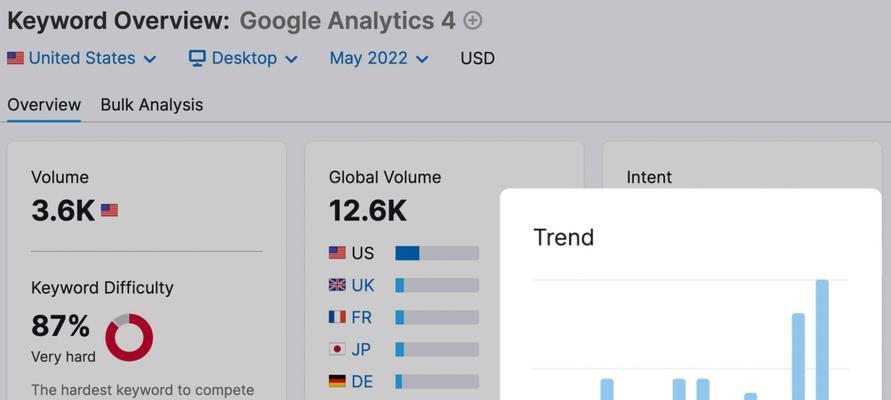
Task: Click the UK country link
Action: 363,285
